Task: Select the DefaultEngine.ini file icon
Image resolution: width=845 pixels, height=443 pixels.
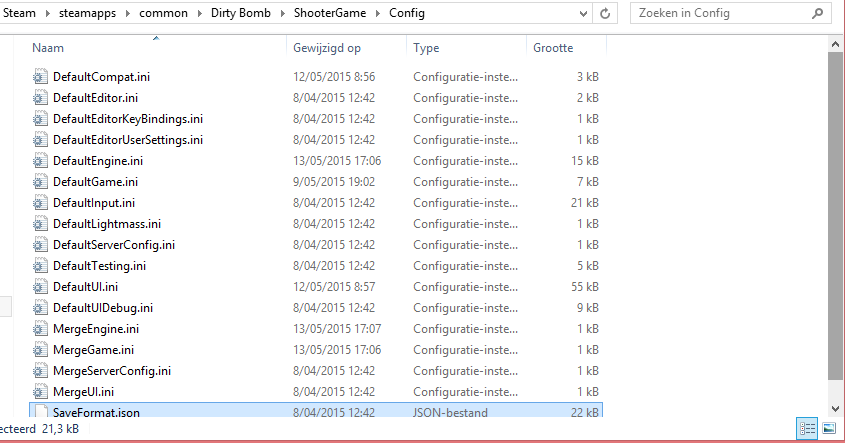Action: [x=40, y=161]
